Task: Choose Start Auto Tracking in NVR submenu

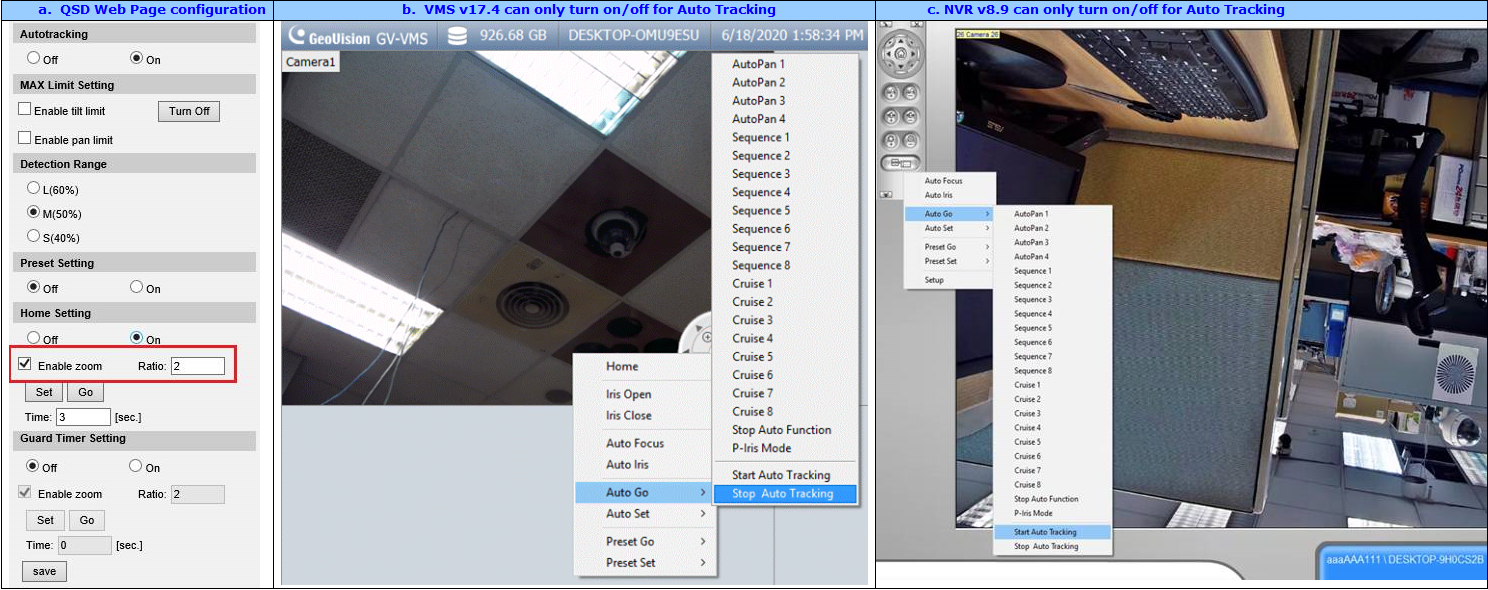Action: click(x=1053, y=532)
